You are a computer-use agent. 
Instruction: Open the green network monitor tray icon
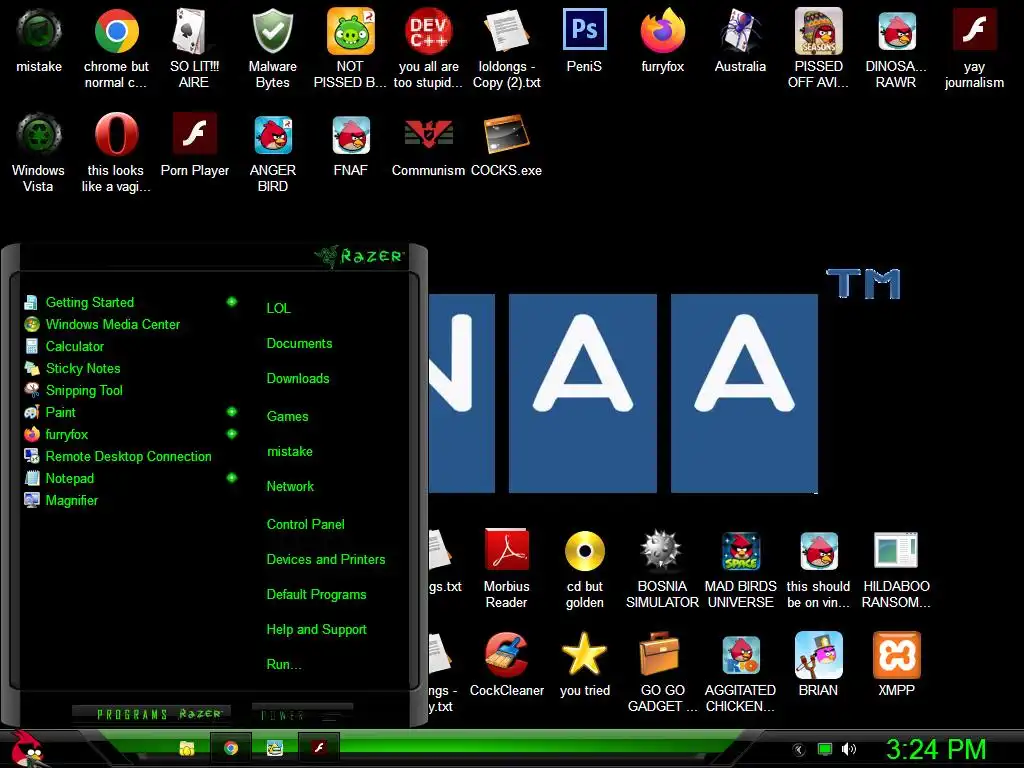825,750
